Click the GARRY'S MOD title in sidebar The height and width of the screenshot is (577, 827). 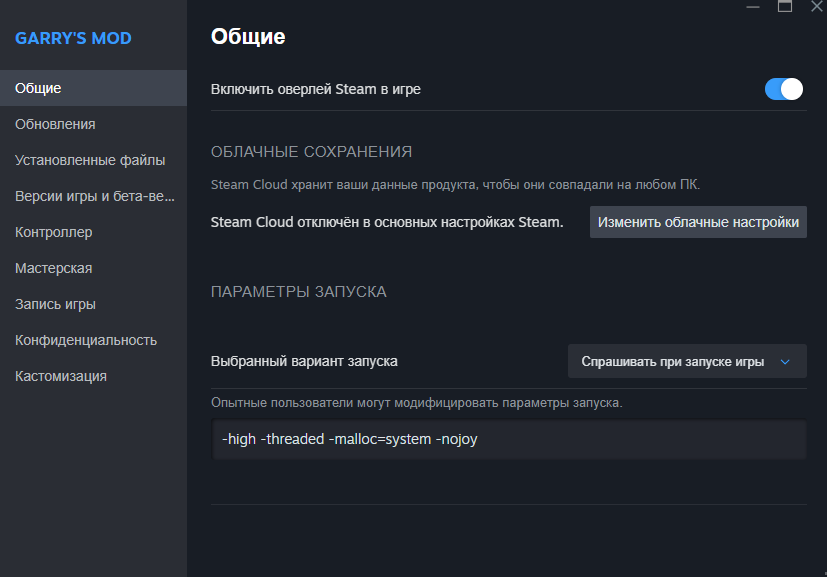(x=73, y=39)
